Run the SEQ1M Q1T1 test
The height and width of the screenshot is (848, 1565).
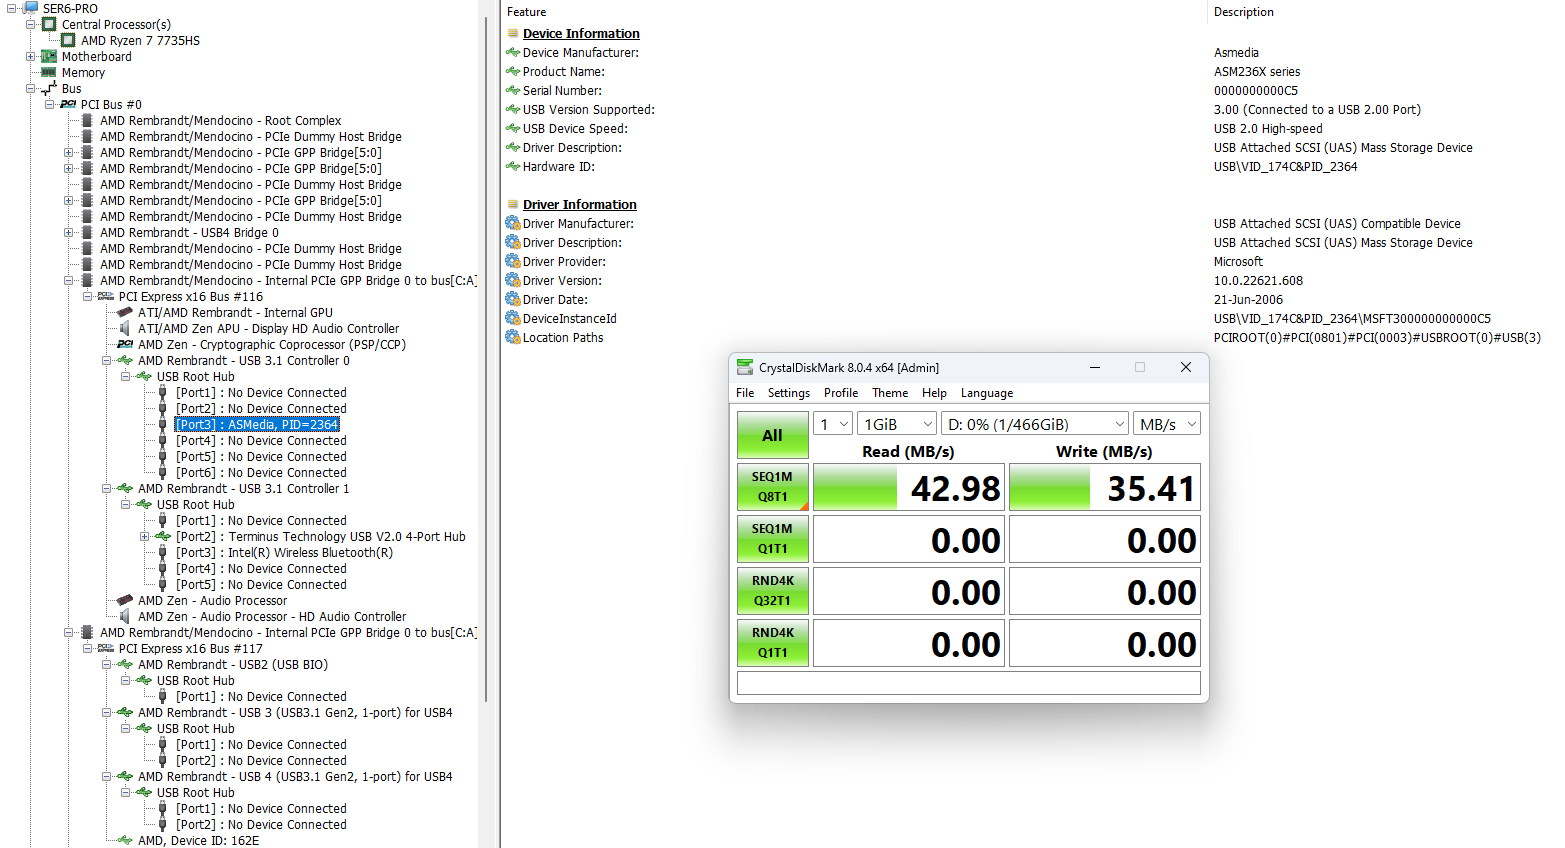773,539
